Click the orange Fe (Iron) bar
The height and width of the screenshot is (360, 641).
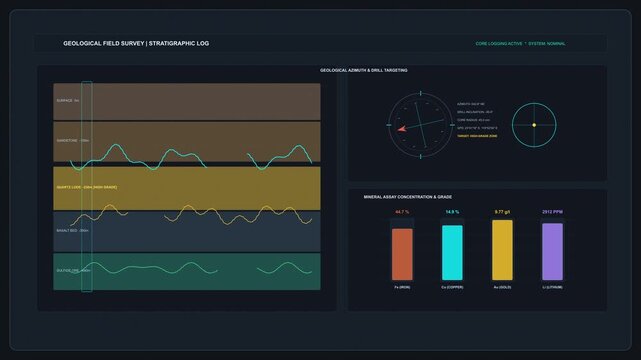tap(402, 254)
